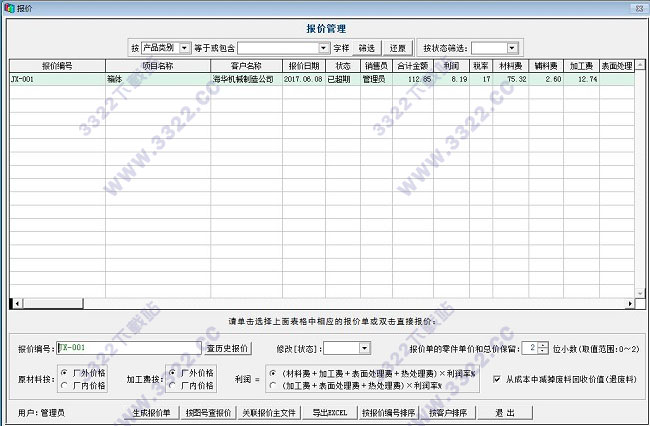650x426 pixels.
Task: Click the 12.74 processing fee cell
Action: (581, 79)
